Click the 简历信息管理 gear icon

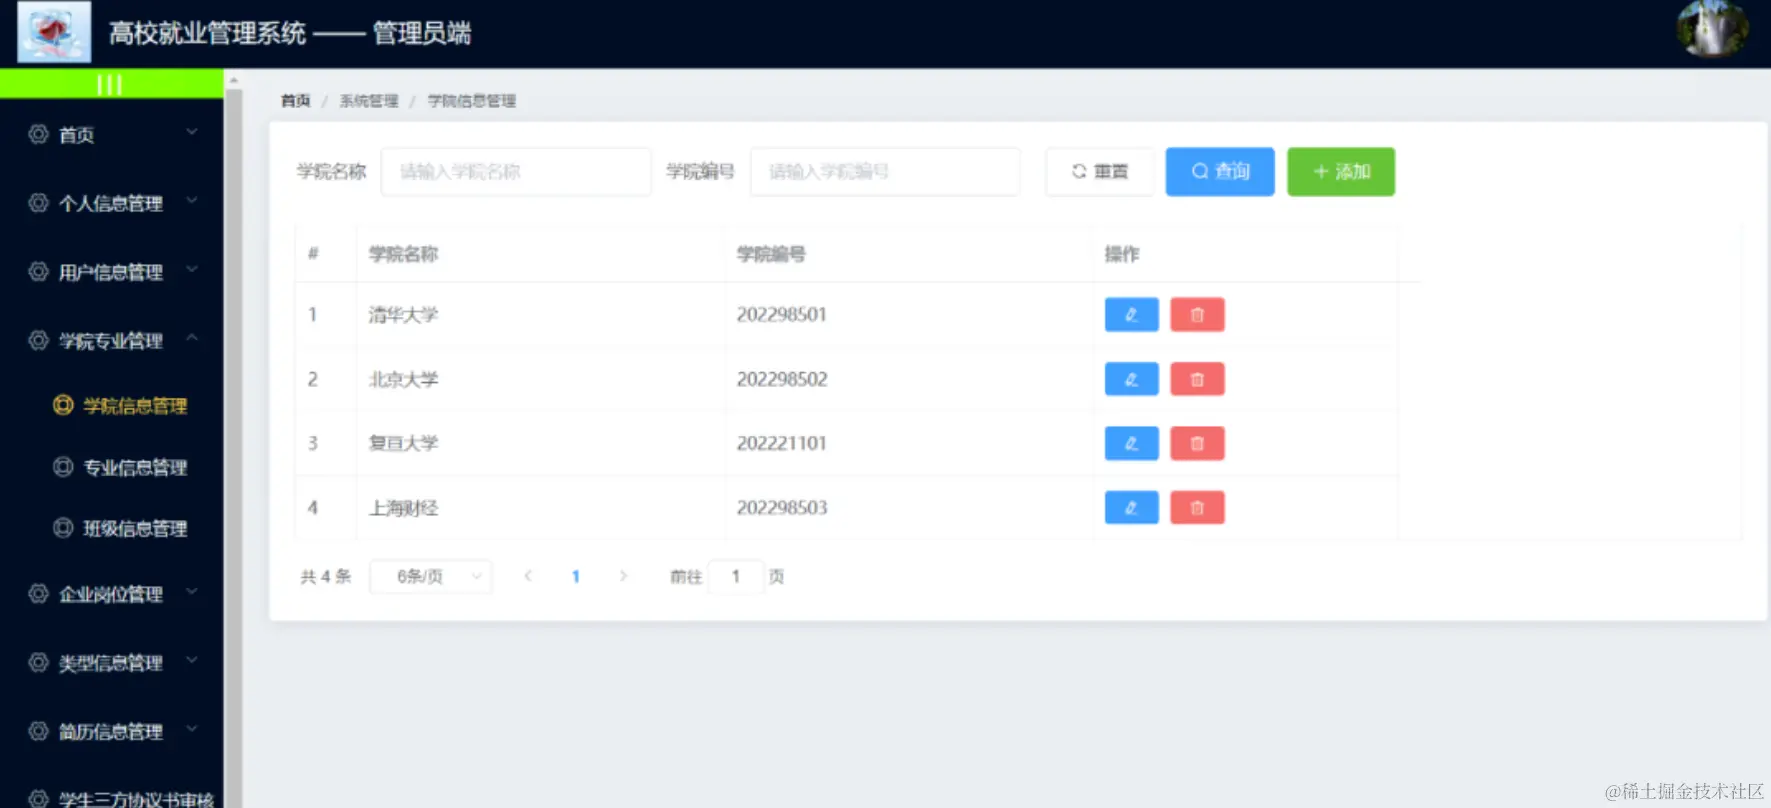(x=38, y=731)
